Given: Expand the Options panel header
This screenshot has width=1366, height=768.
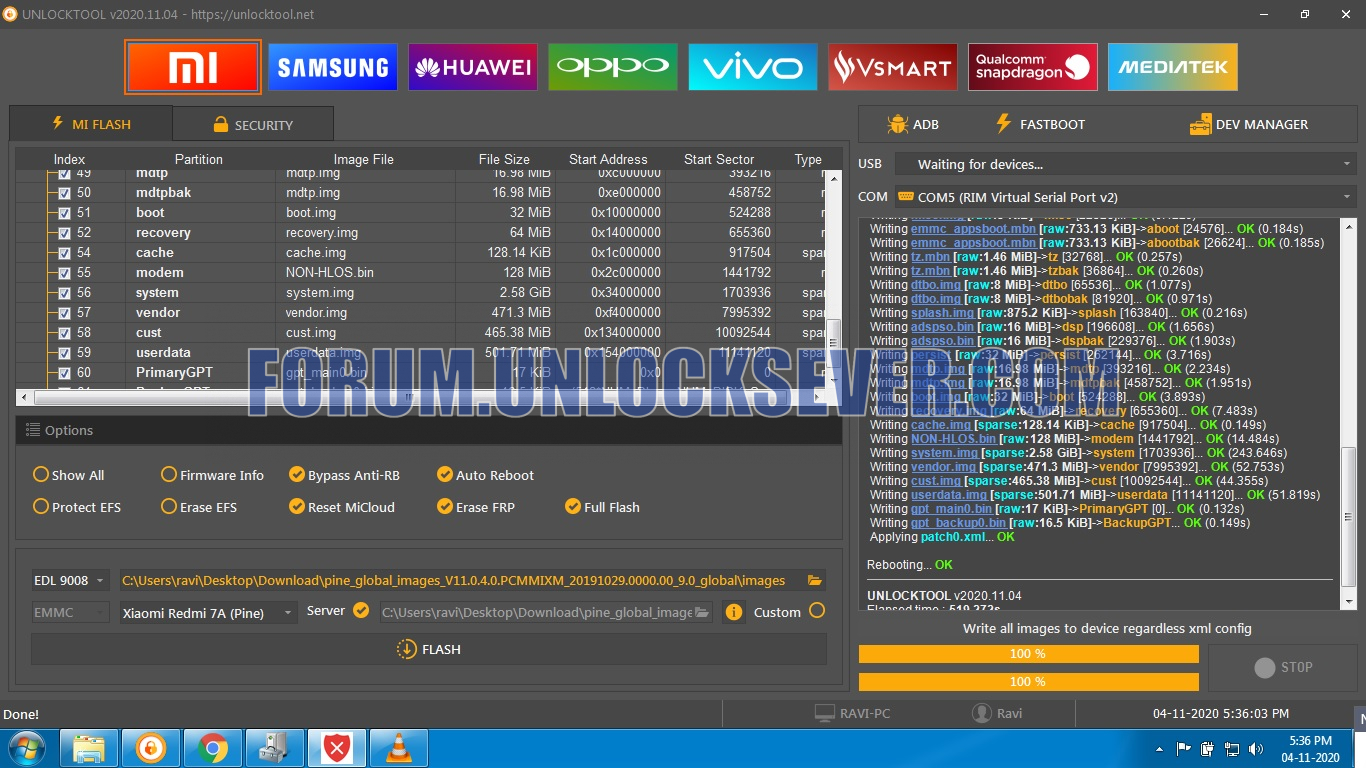Looking at the screenshot, I should [x=428, y=430].
